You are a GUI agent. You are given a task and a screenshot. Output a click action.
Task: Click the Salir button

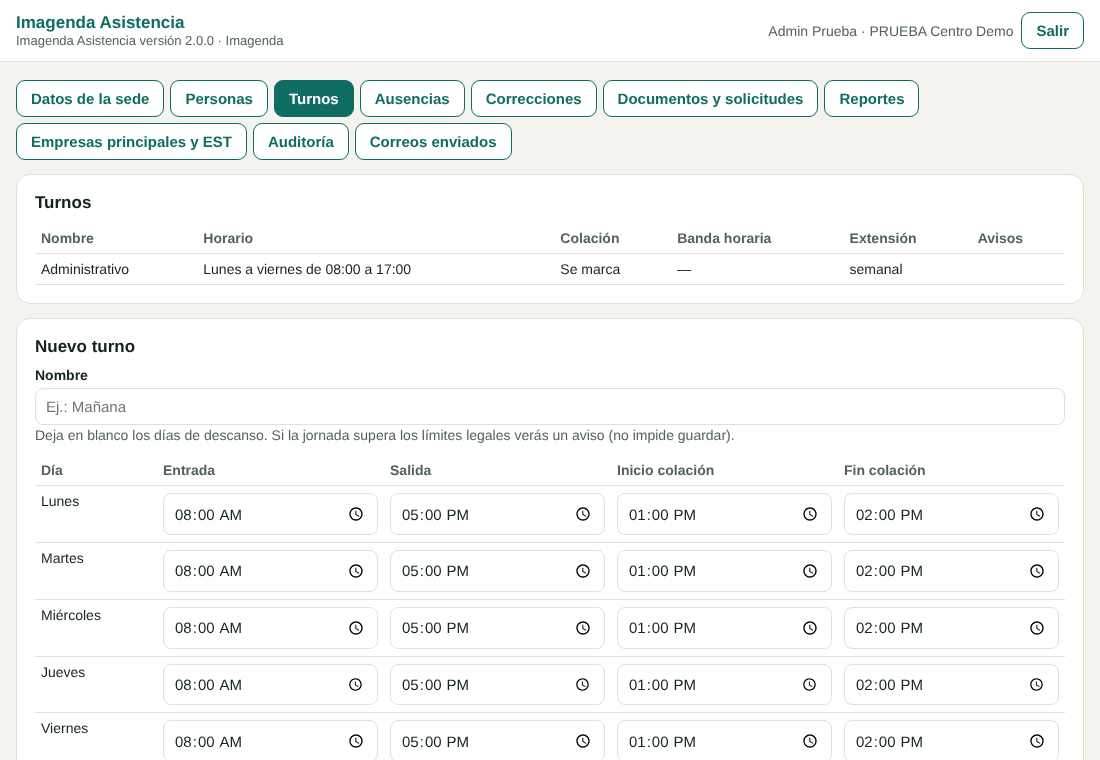(1052, 31)
